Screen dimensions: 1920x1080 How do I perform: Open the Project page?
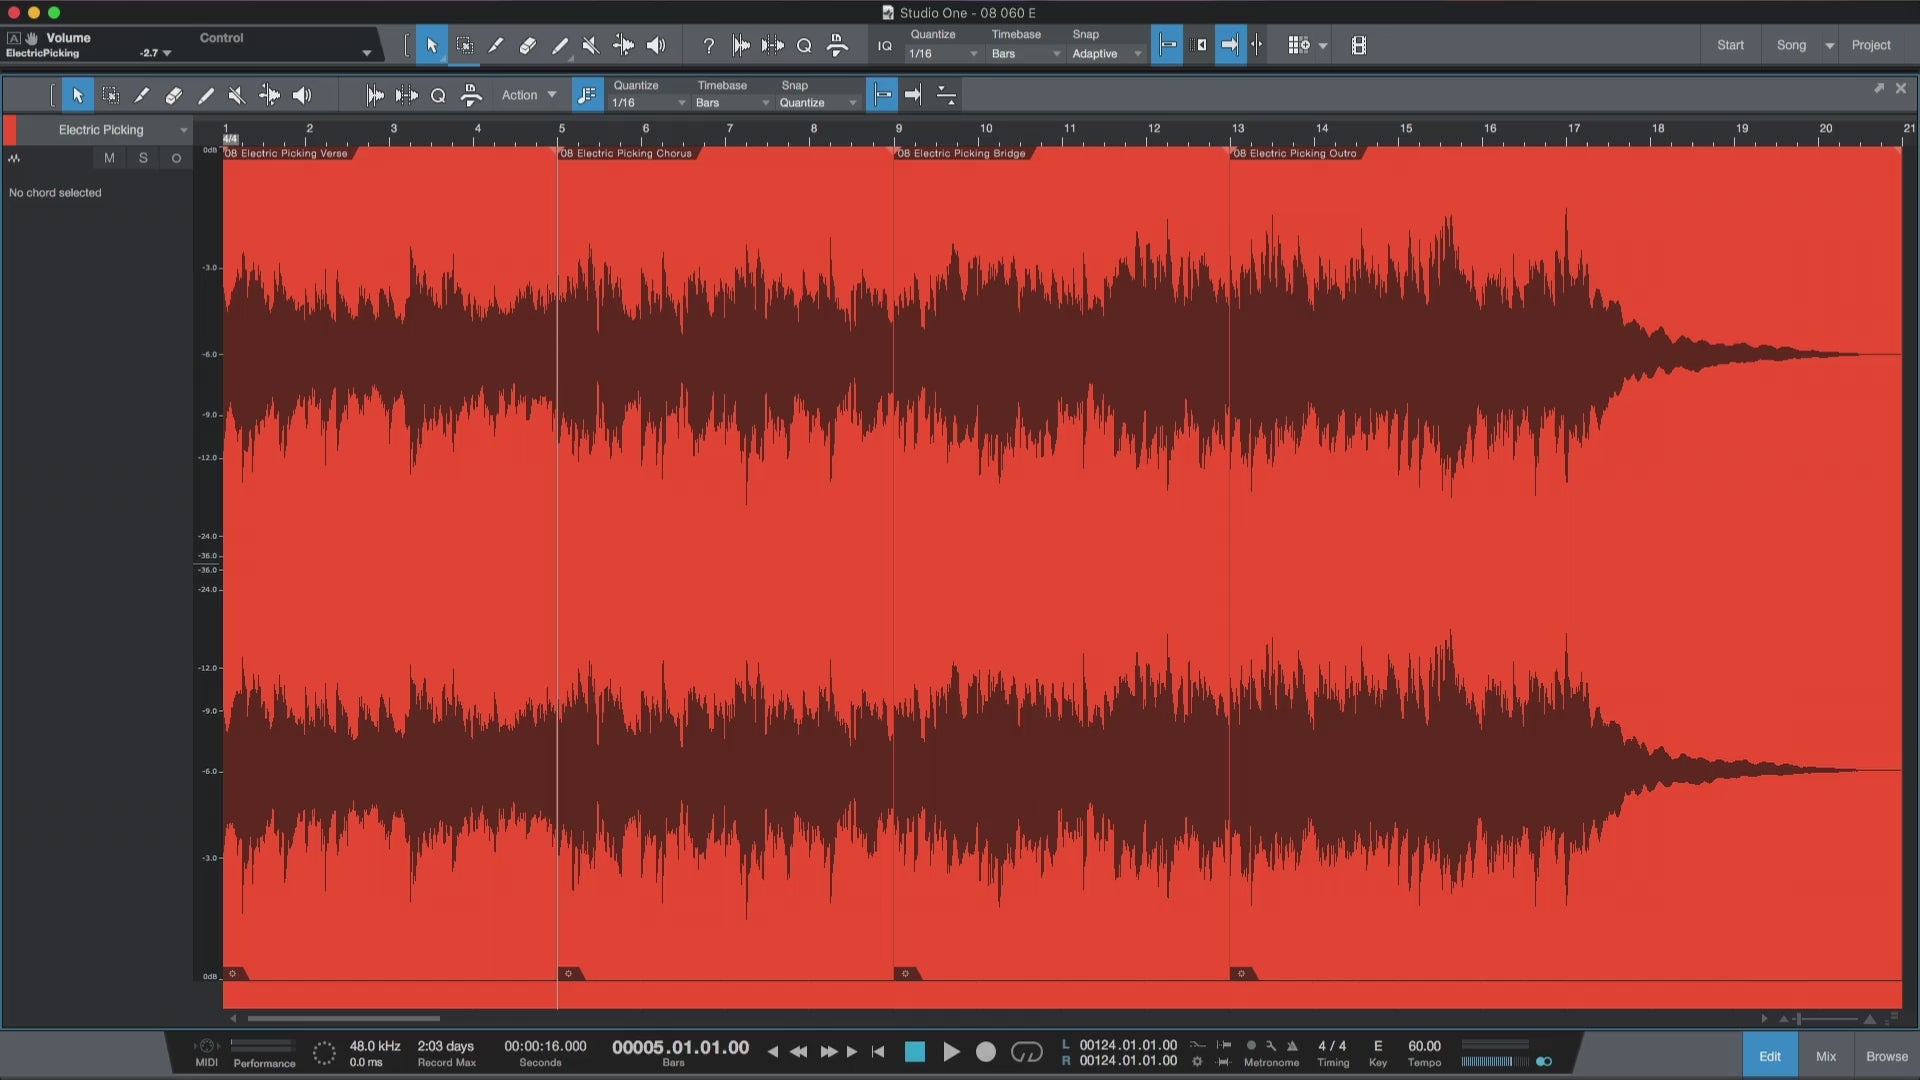(1871, 45)
